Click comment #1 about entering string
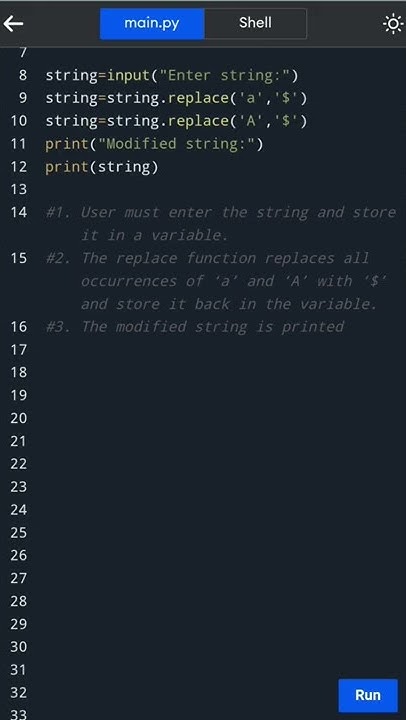This screenshot has height=720, width=406. point(220,224)
